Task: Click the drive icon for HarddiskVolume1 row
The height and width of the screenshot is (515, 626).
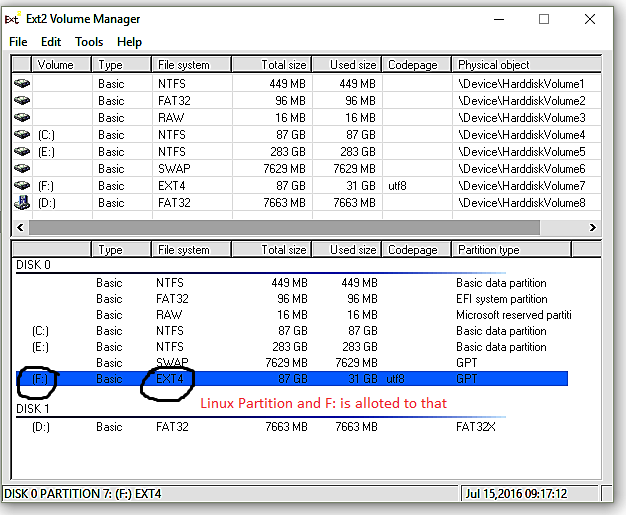Action: click(x=22, y=83)
